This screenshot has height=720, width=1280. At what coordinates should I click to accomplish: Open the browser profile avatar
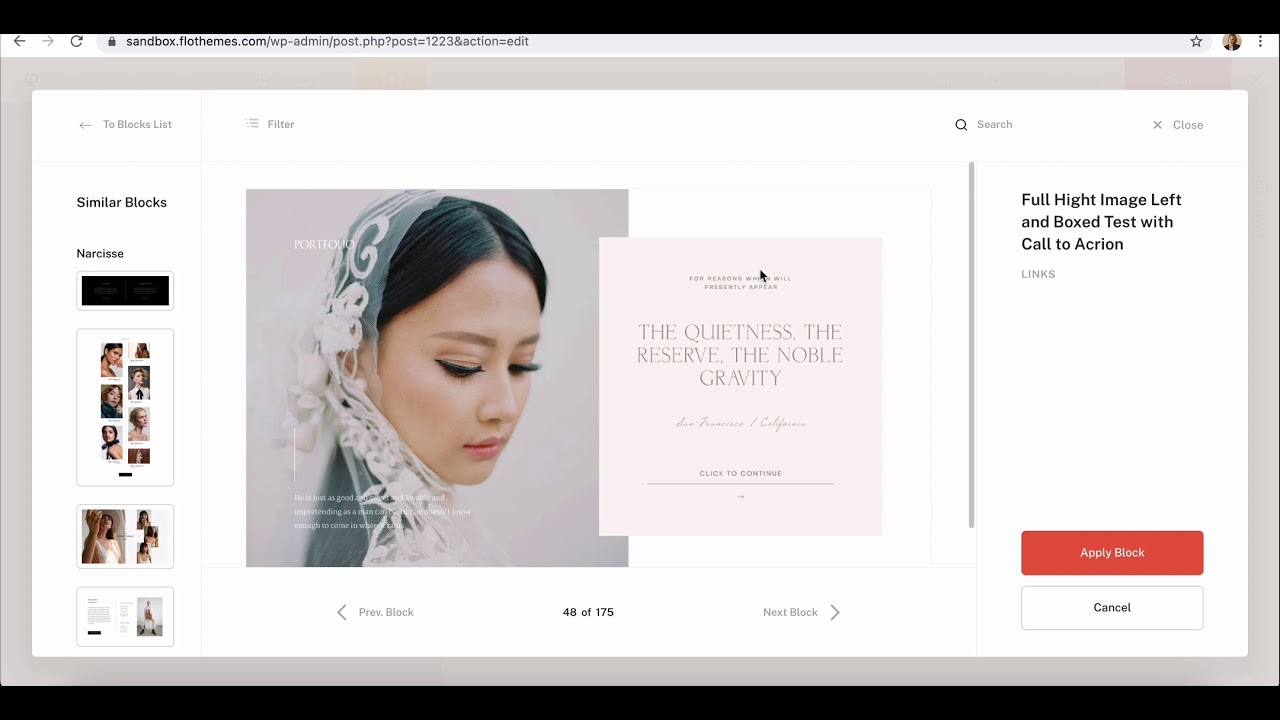[x=1232, y=41]
